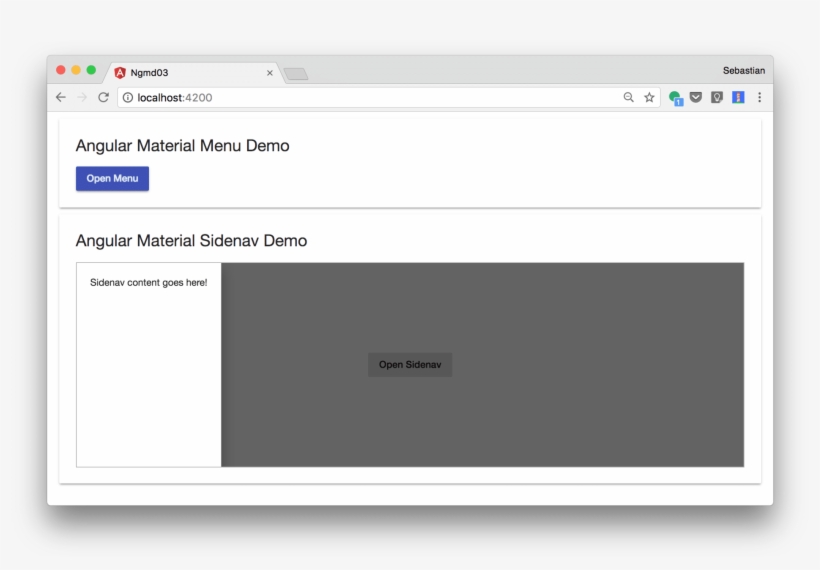Bookmark this page with the star icon

[650, 97]
